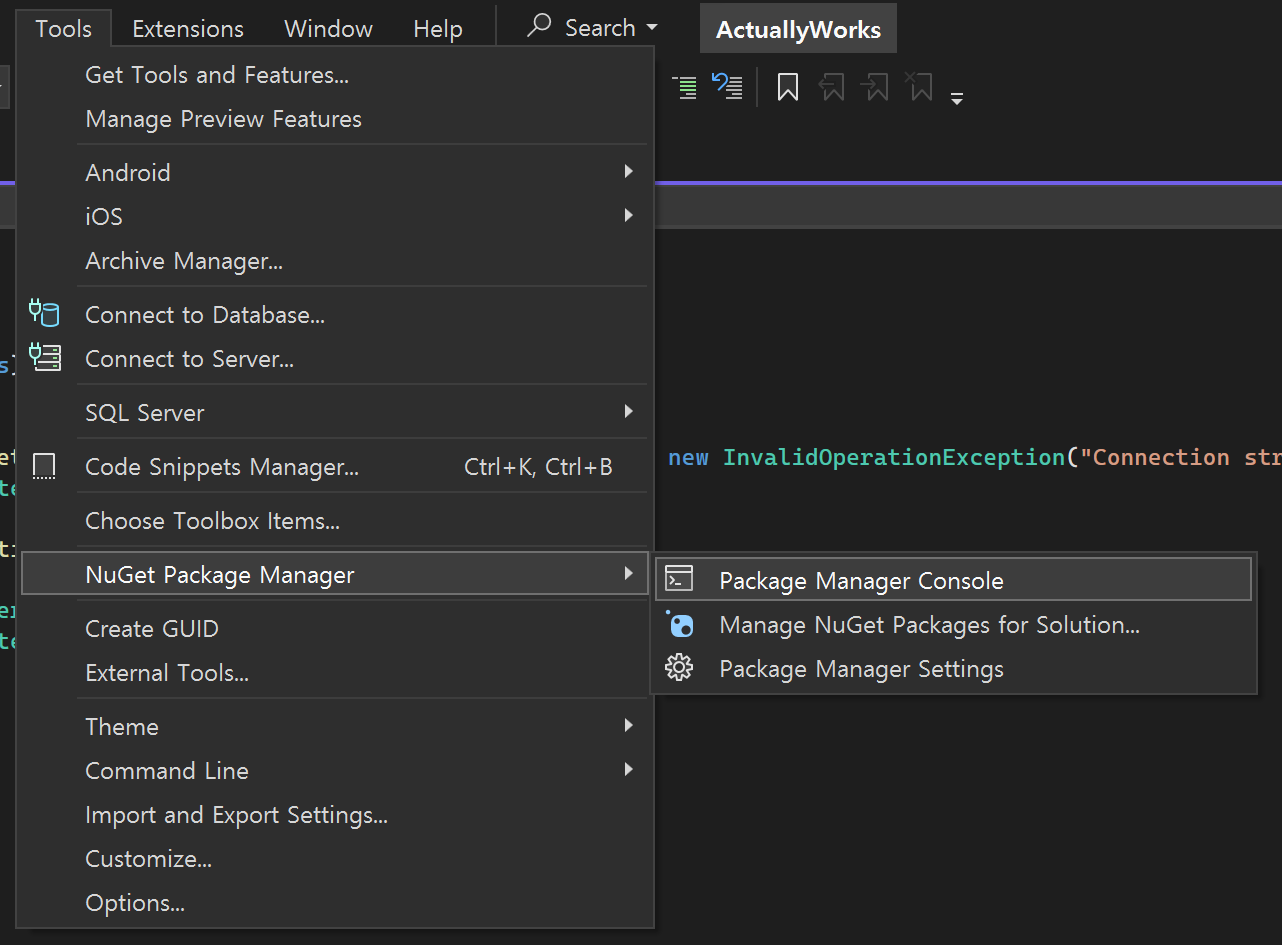Open the Extensions menu
This screenshot has height=945, width=1282.
188,29
